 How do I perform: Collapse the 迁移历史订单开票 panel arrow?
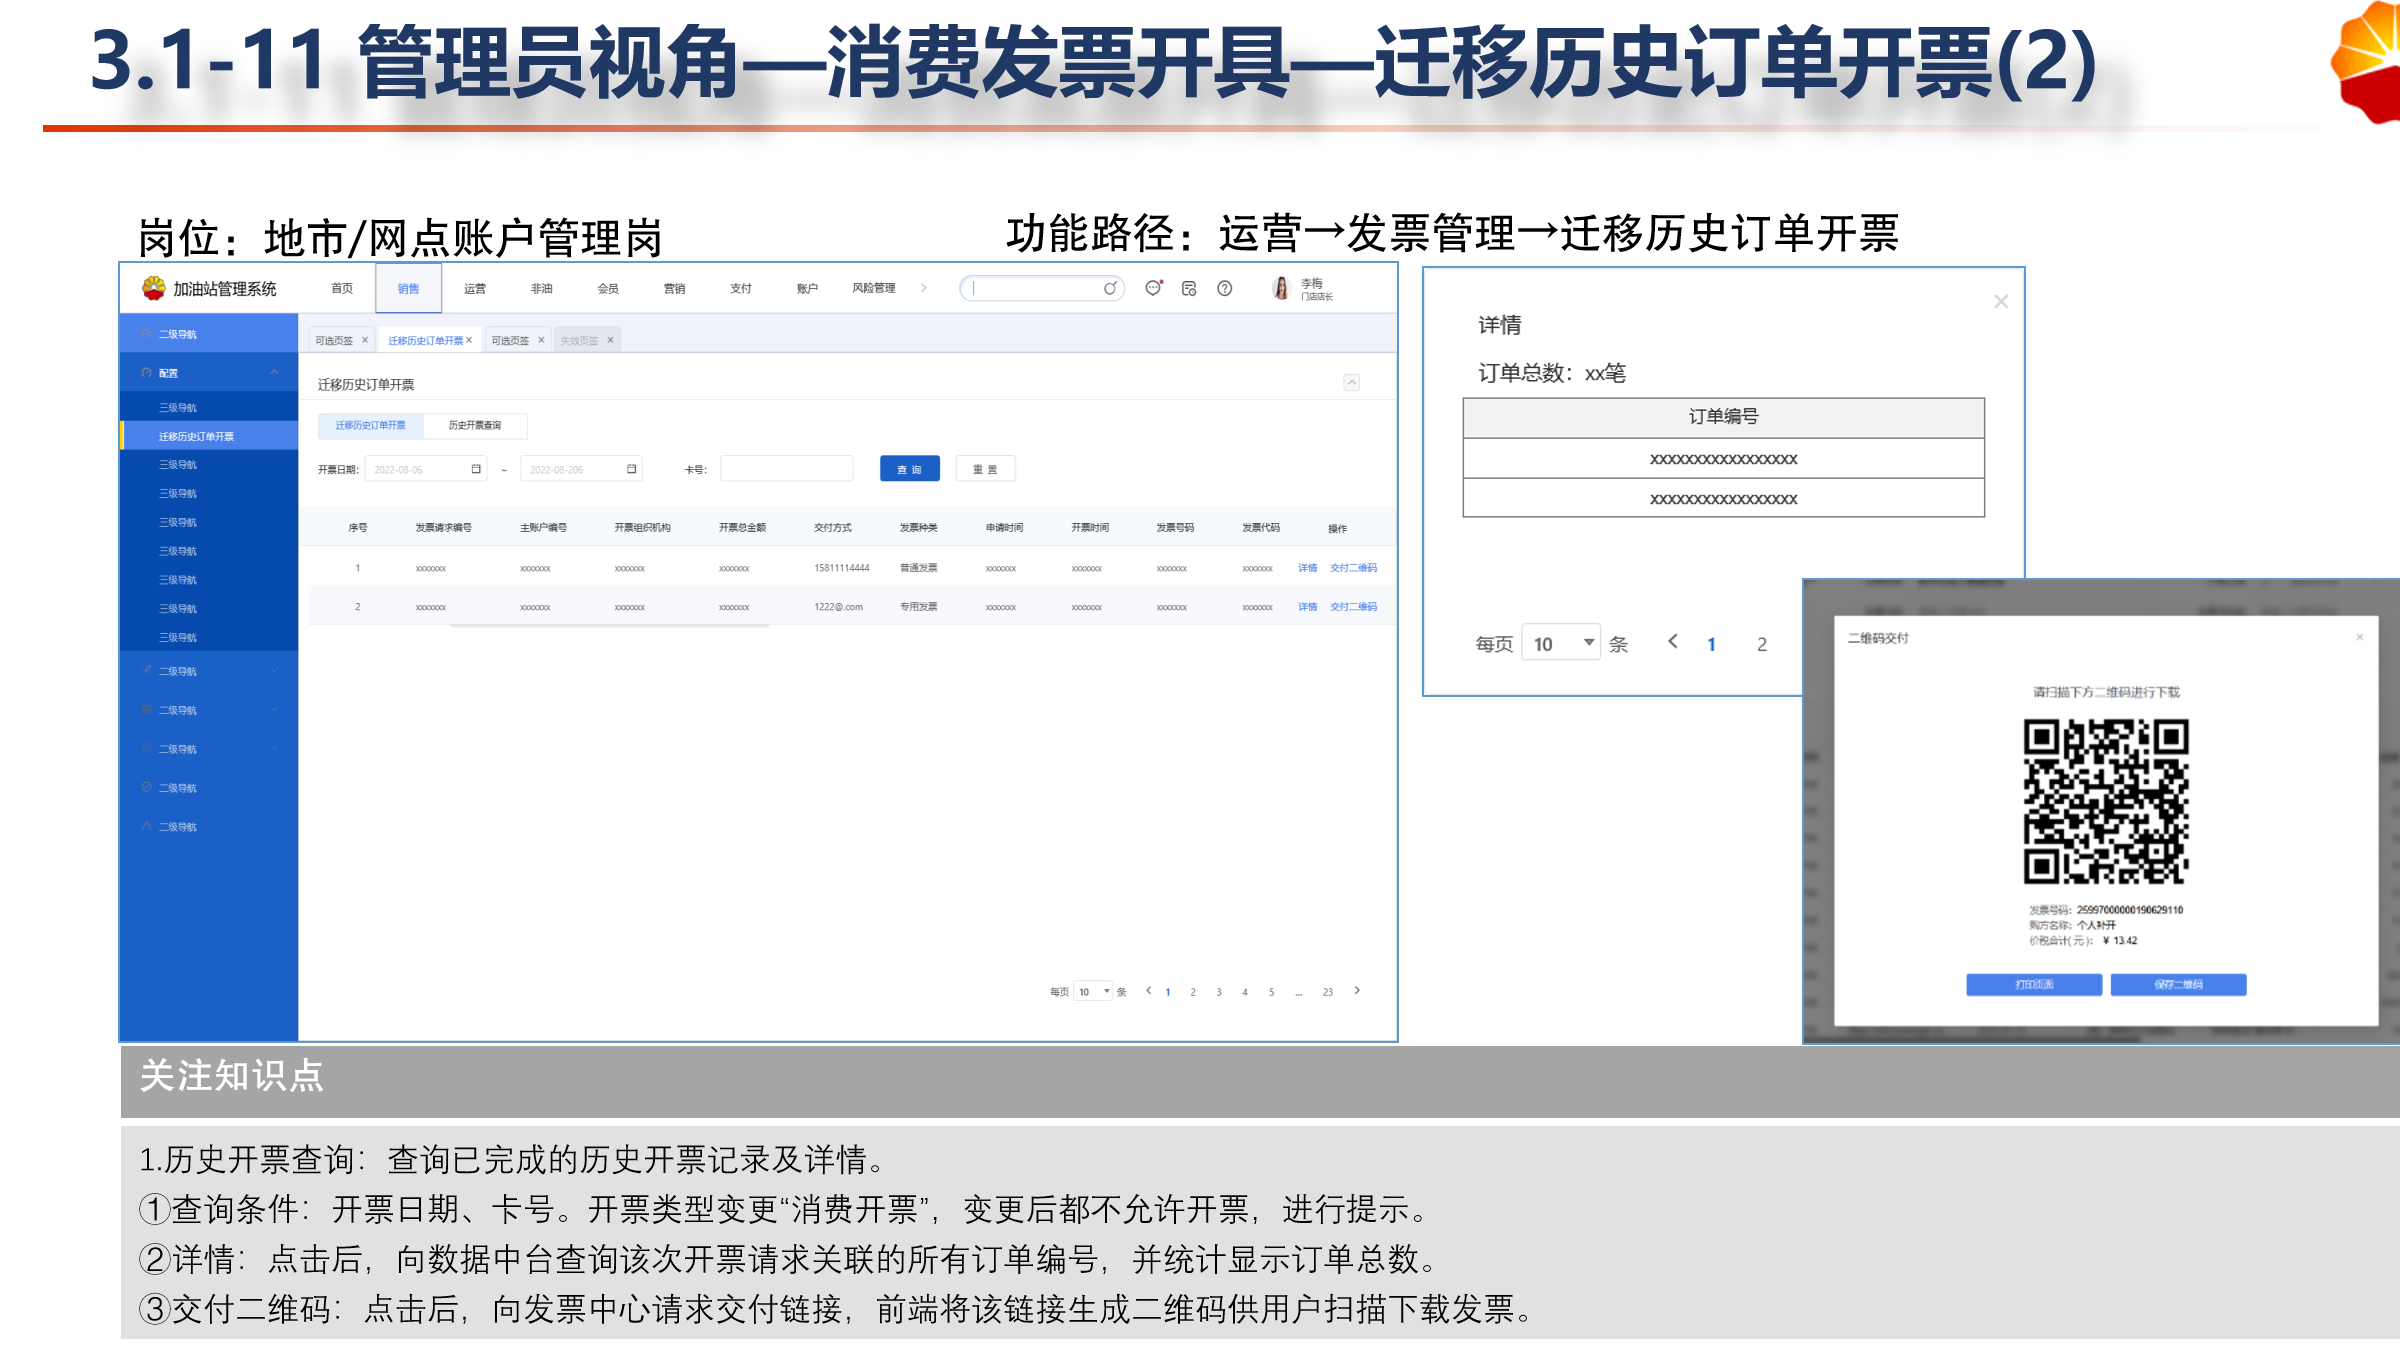click(x=1351, y=382)
